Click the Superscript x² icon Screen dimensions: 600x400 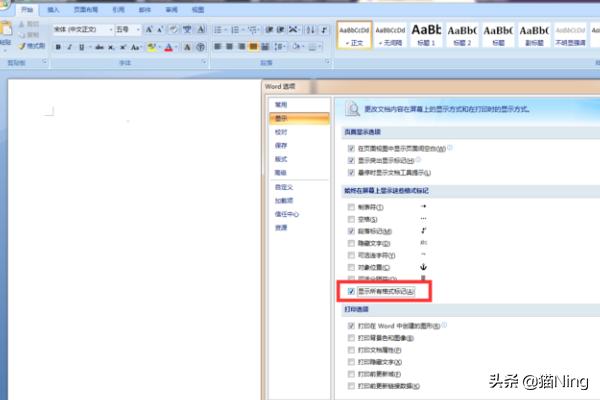pos(123,47)
